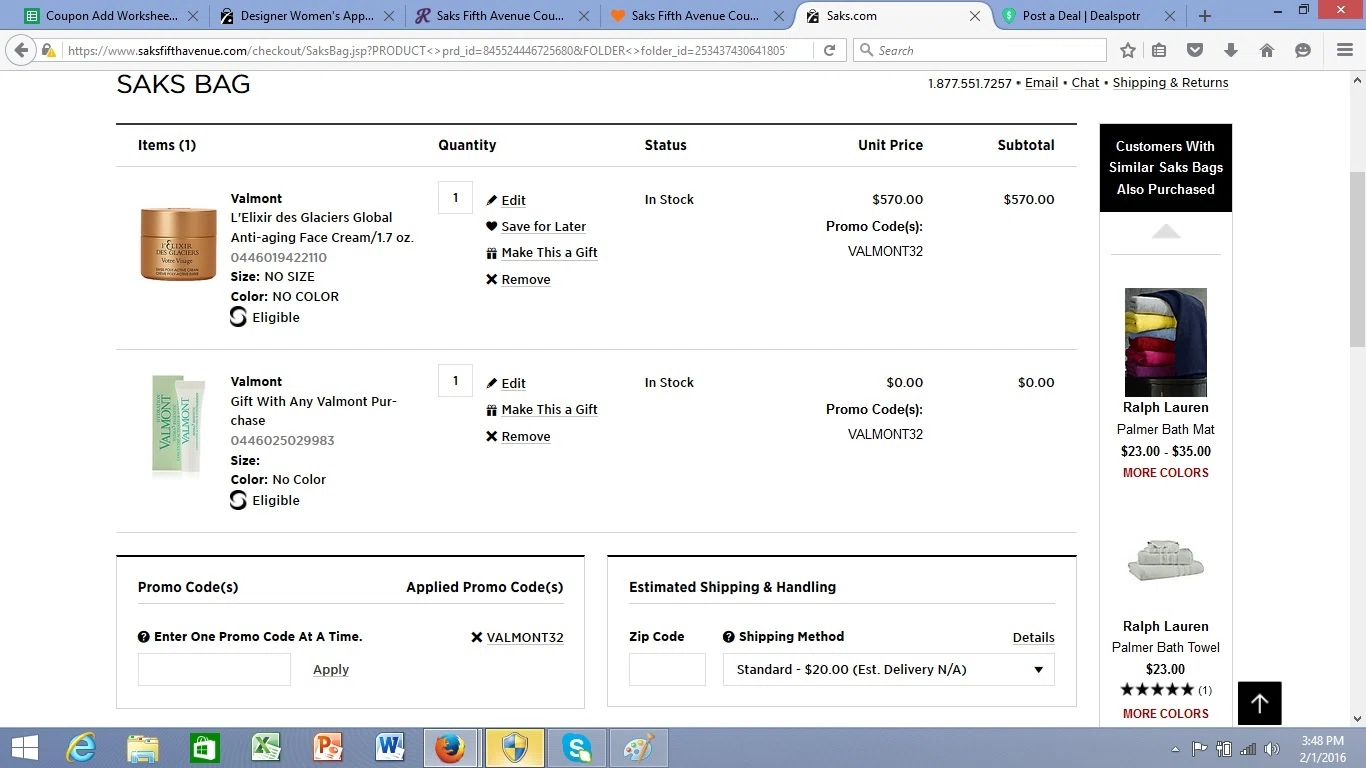
Task: Click the quantity box for the face cream
Action: coord(455,198)
